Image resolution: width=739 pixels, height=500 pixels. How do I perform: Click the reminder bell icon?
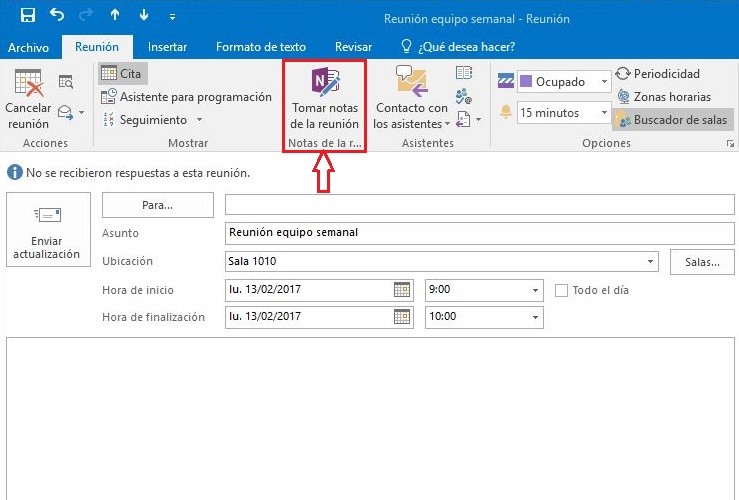pos(506,113)
